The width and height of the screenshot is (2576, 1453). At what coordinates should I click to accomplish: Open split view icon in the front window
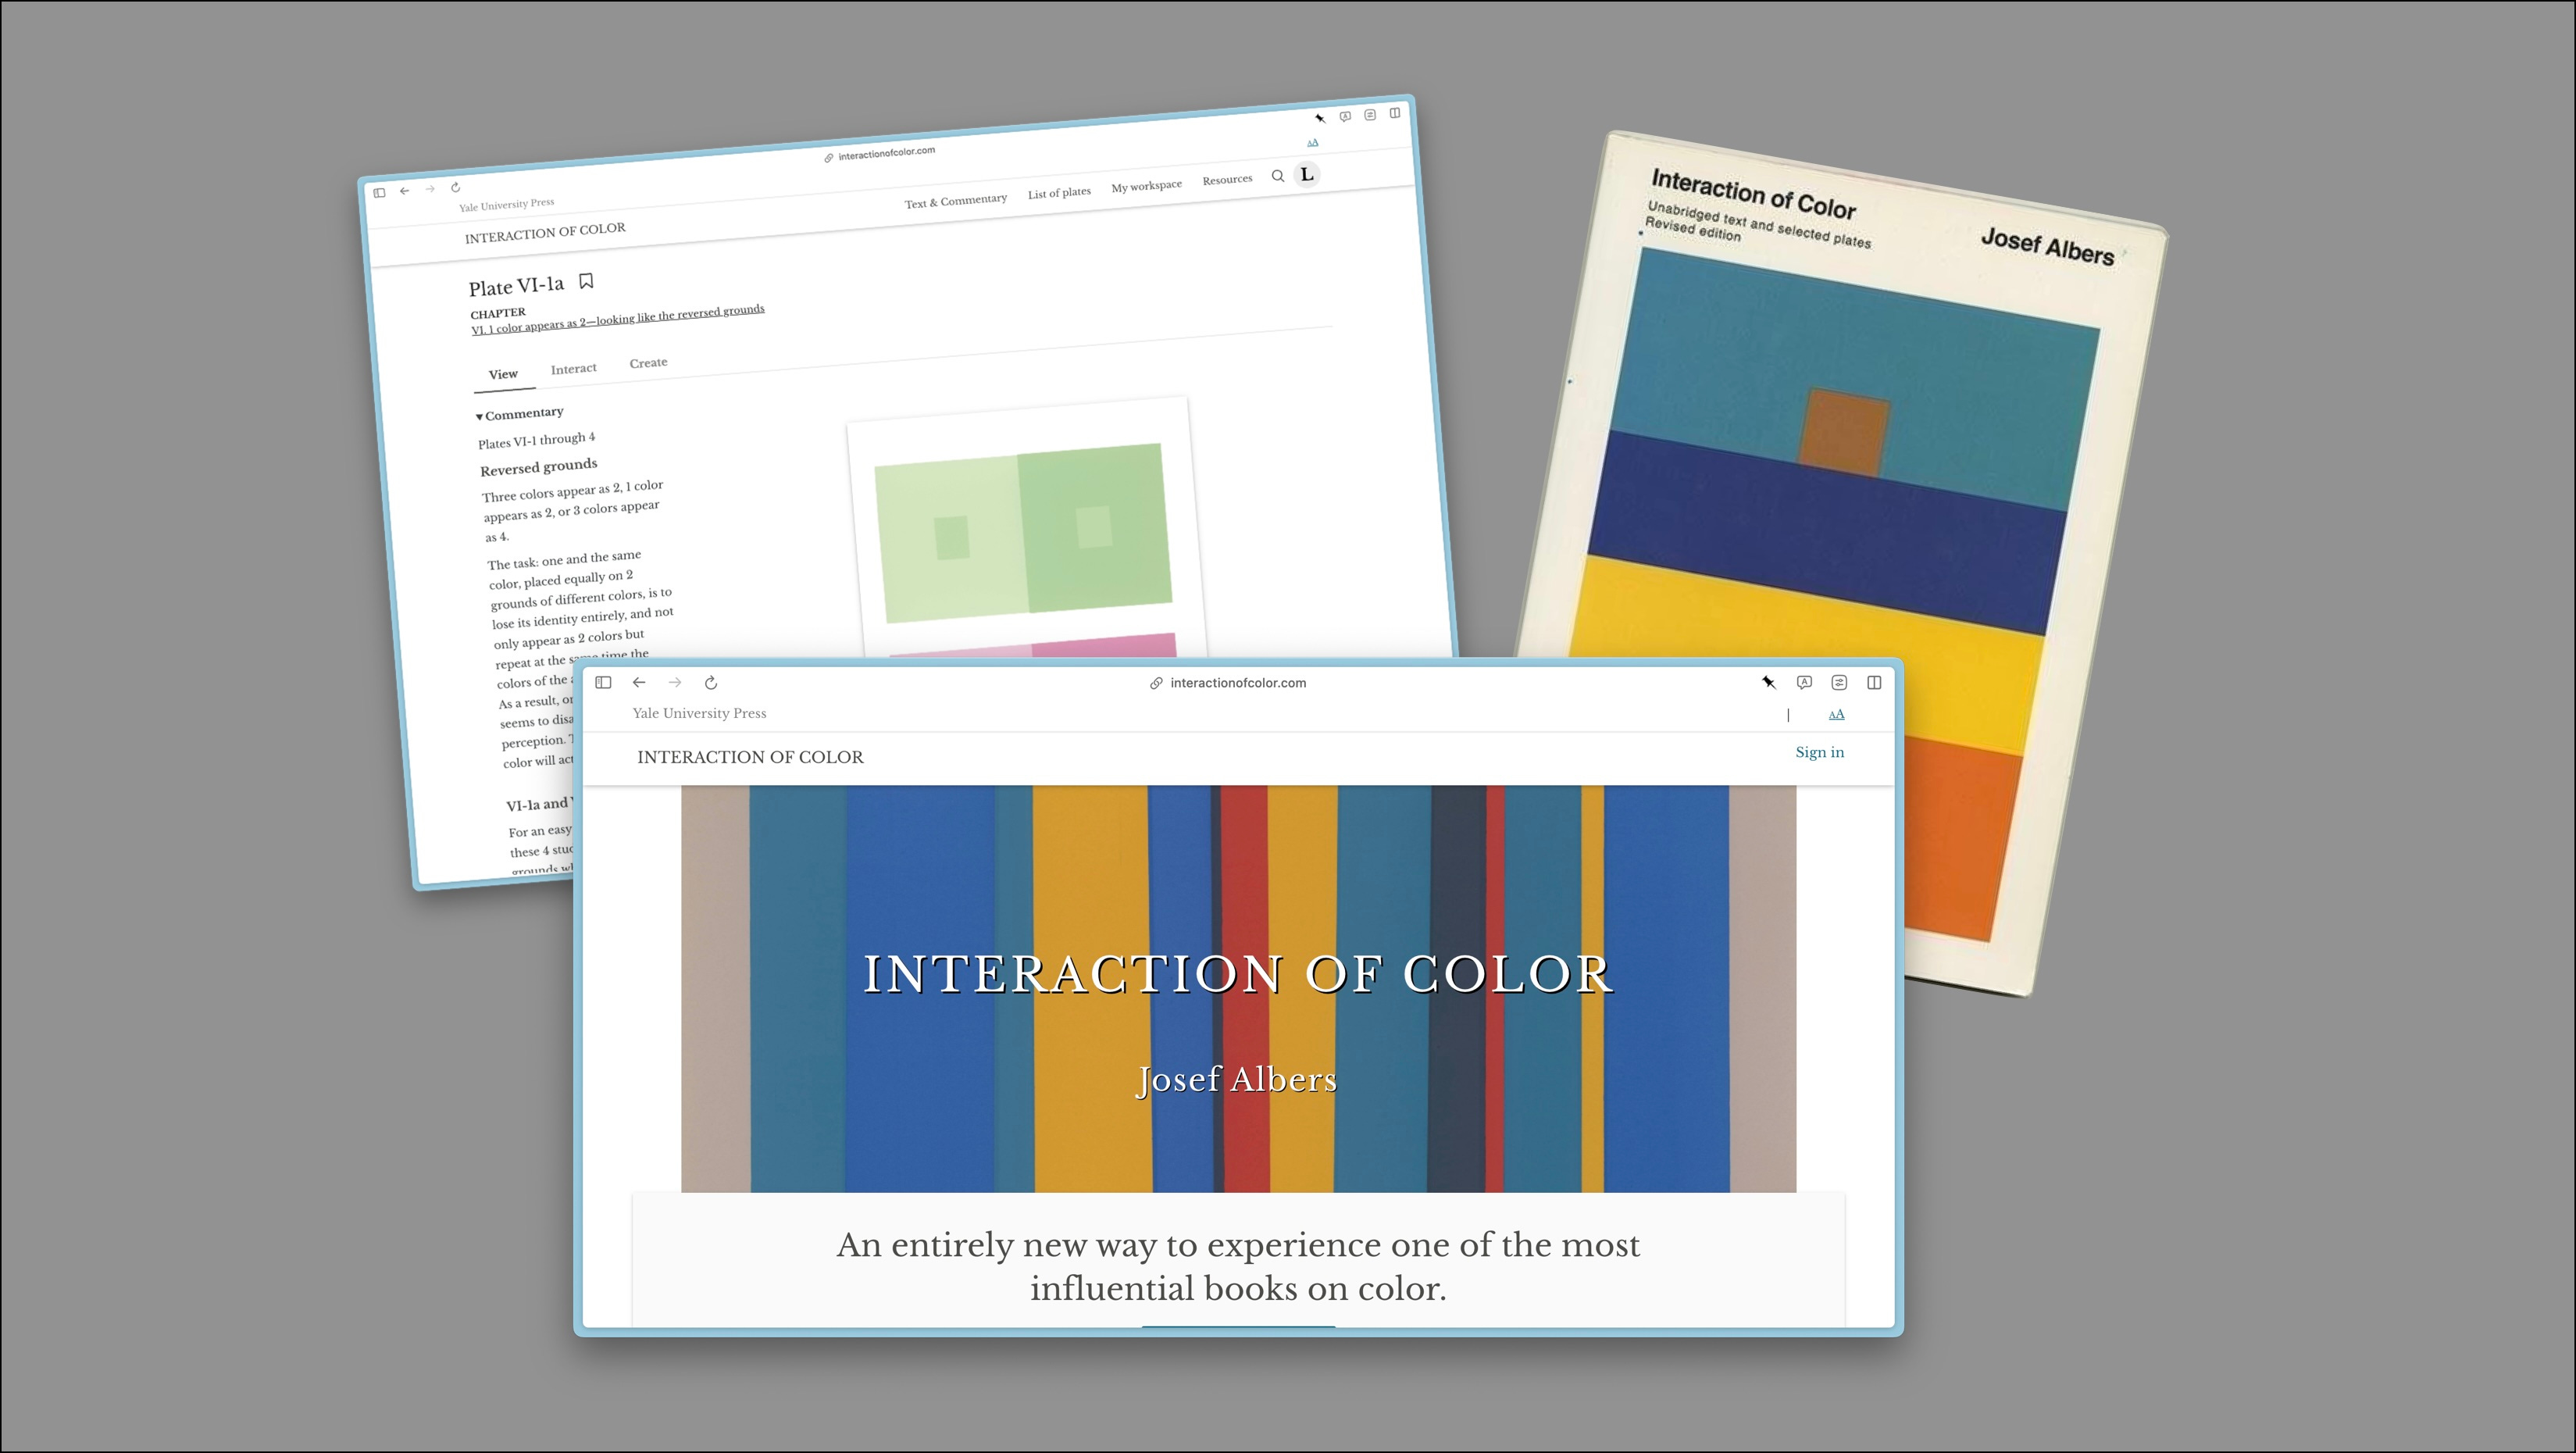[1874, 682]
